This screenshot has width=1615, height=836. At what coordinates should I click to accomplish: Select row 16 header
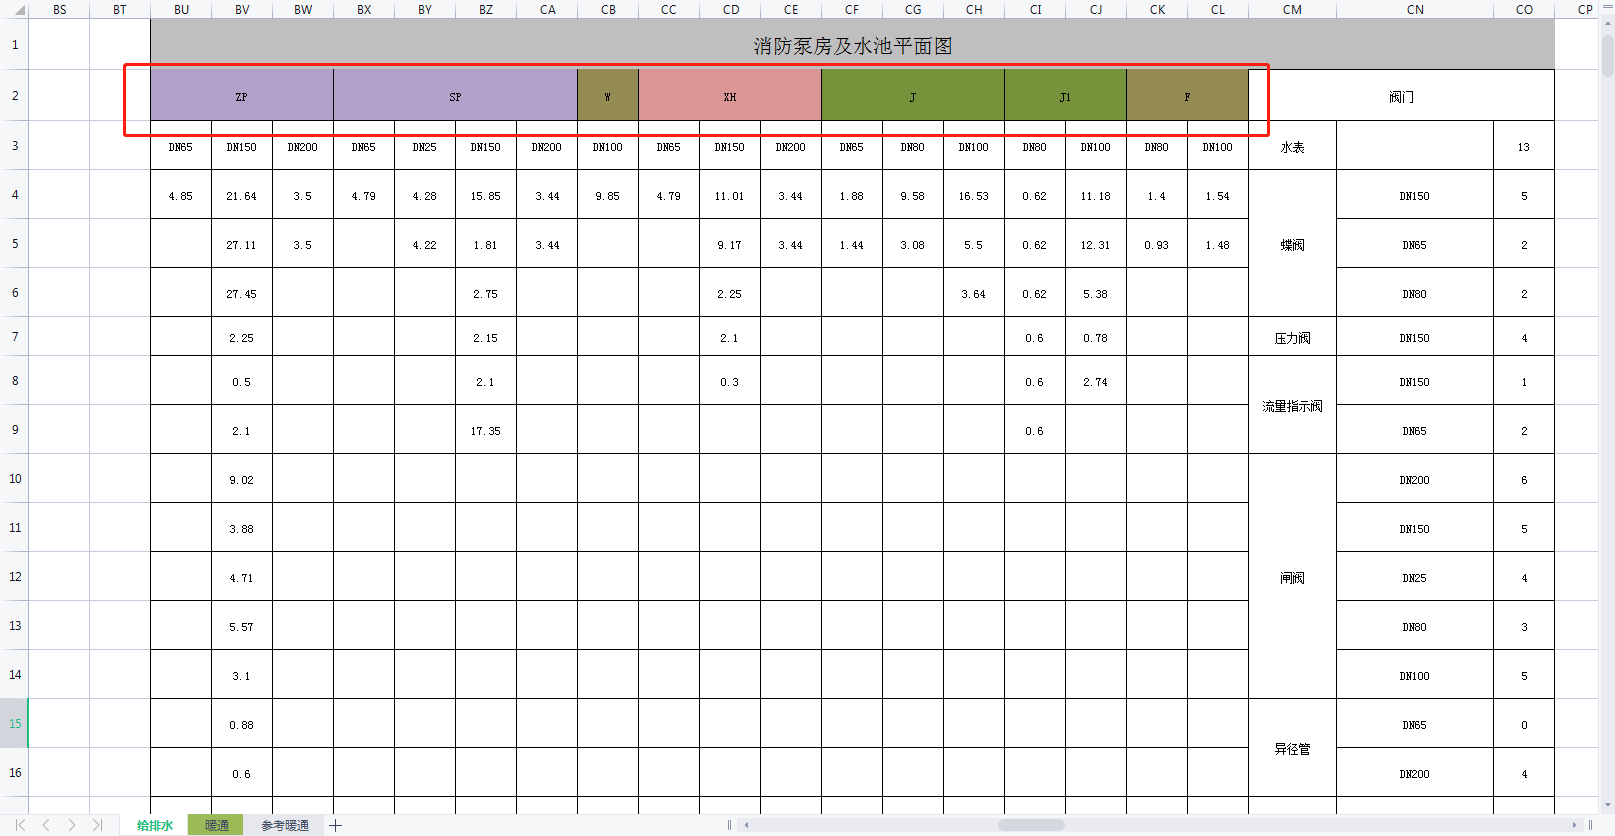click(x=14, y=772)
